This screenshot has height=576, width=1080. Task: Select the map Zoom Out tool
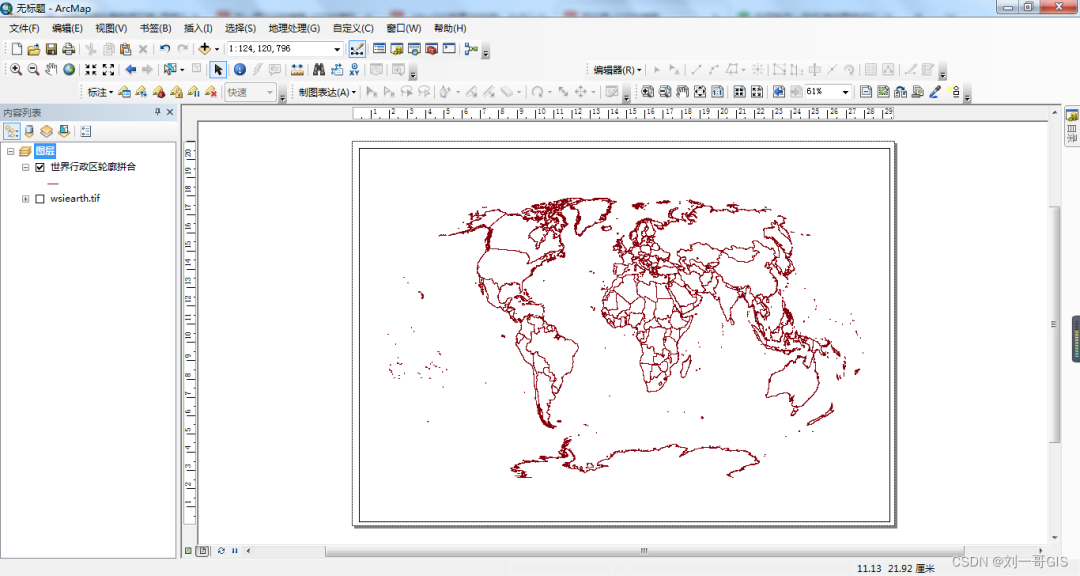(x=33, y=70)
